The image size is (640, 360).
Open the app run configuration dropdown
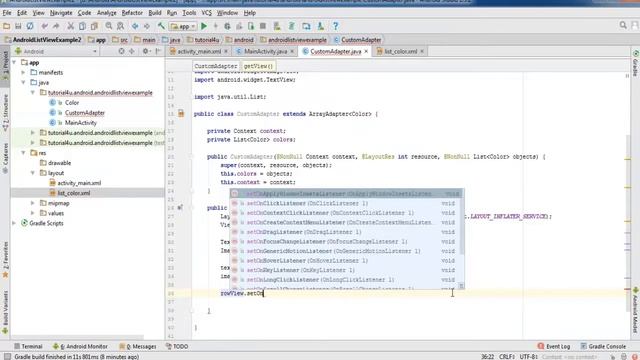click(183, 26)
